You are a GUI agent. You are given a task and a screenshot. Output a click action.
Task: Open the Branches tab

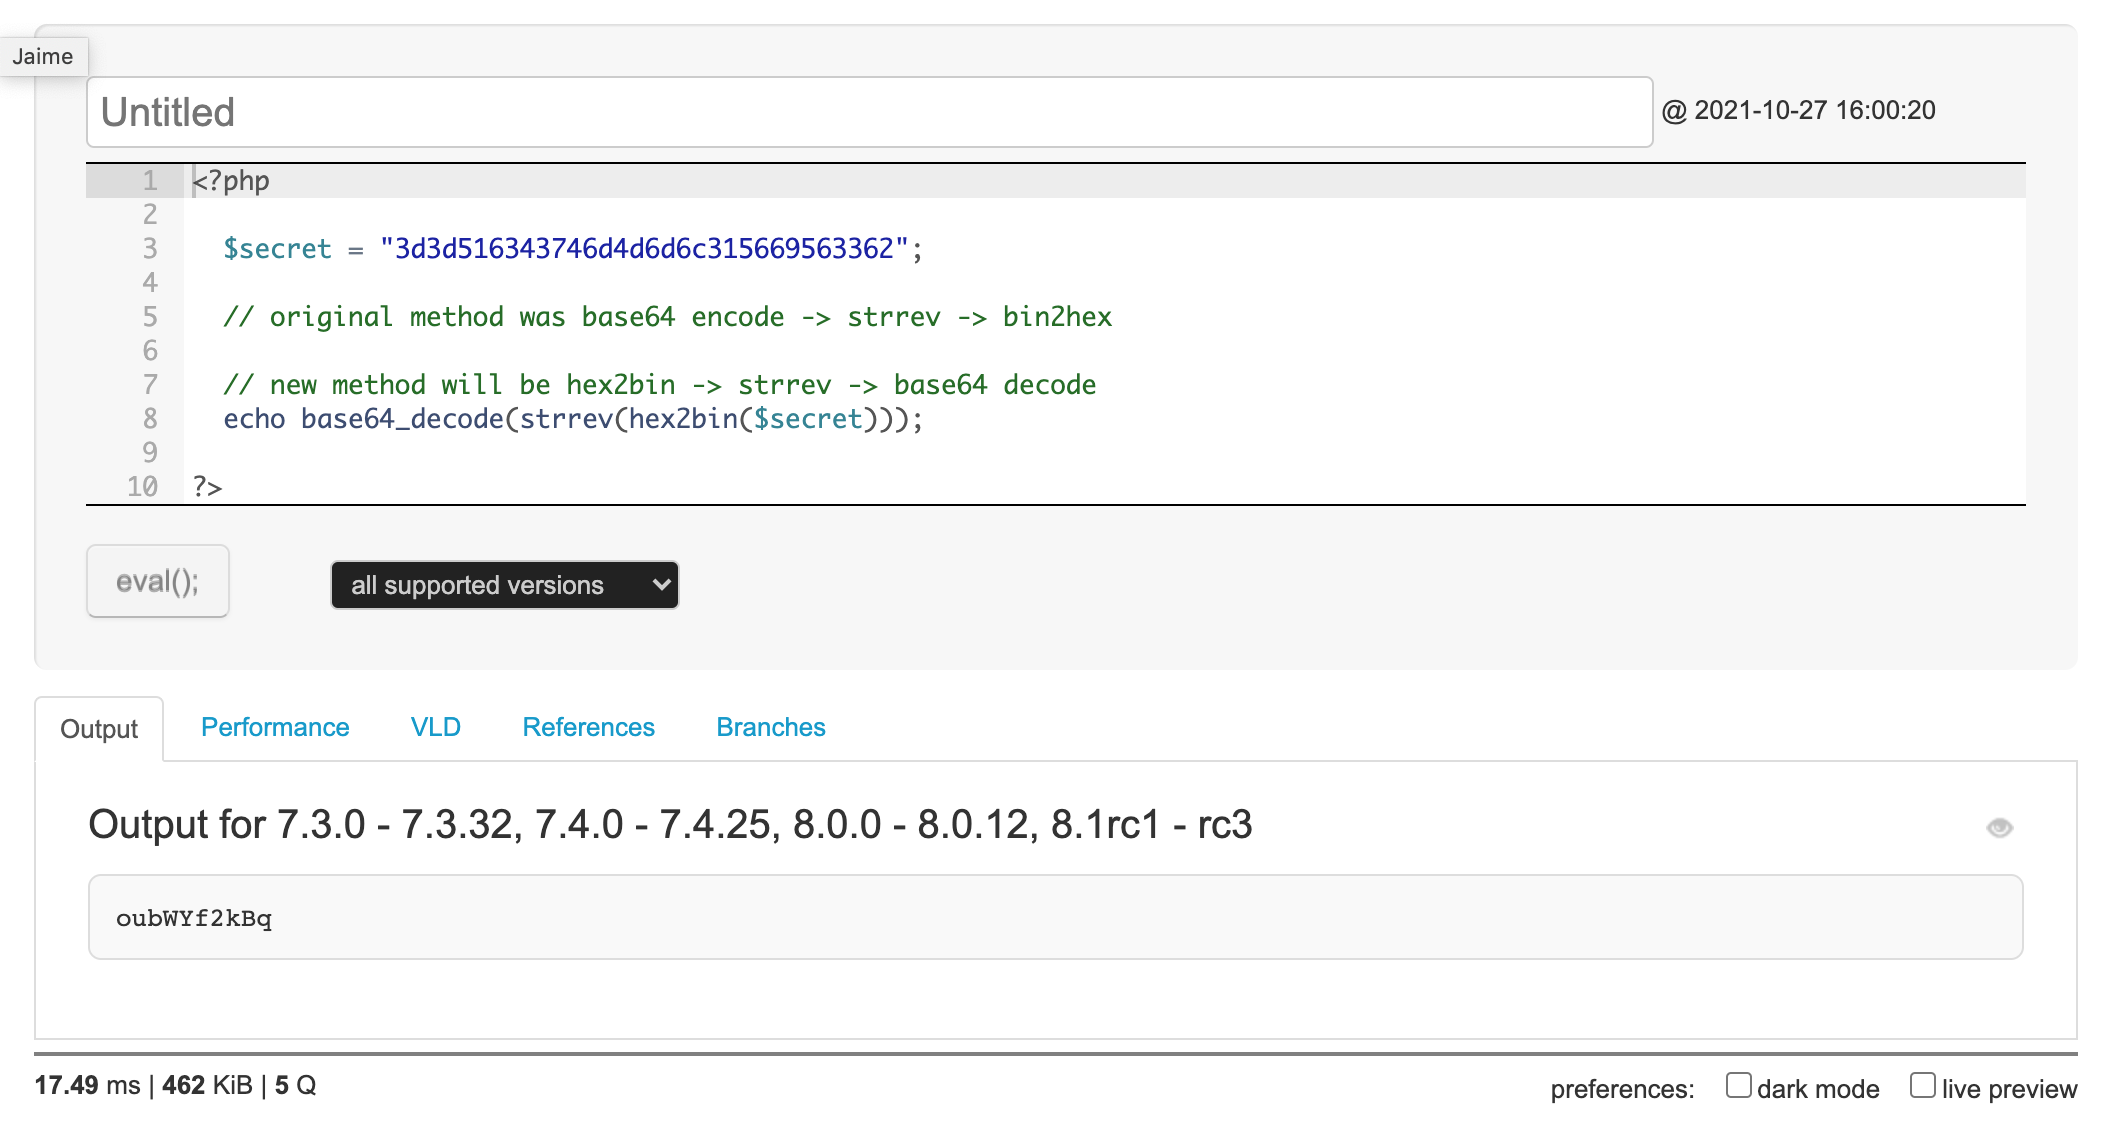pos(770,727)
